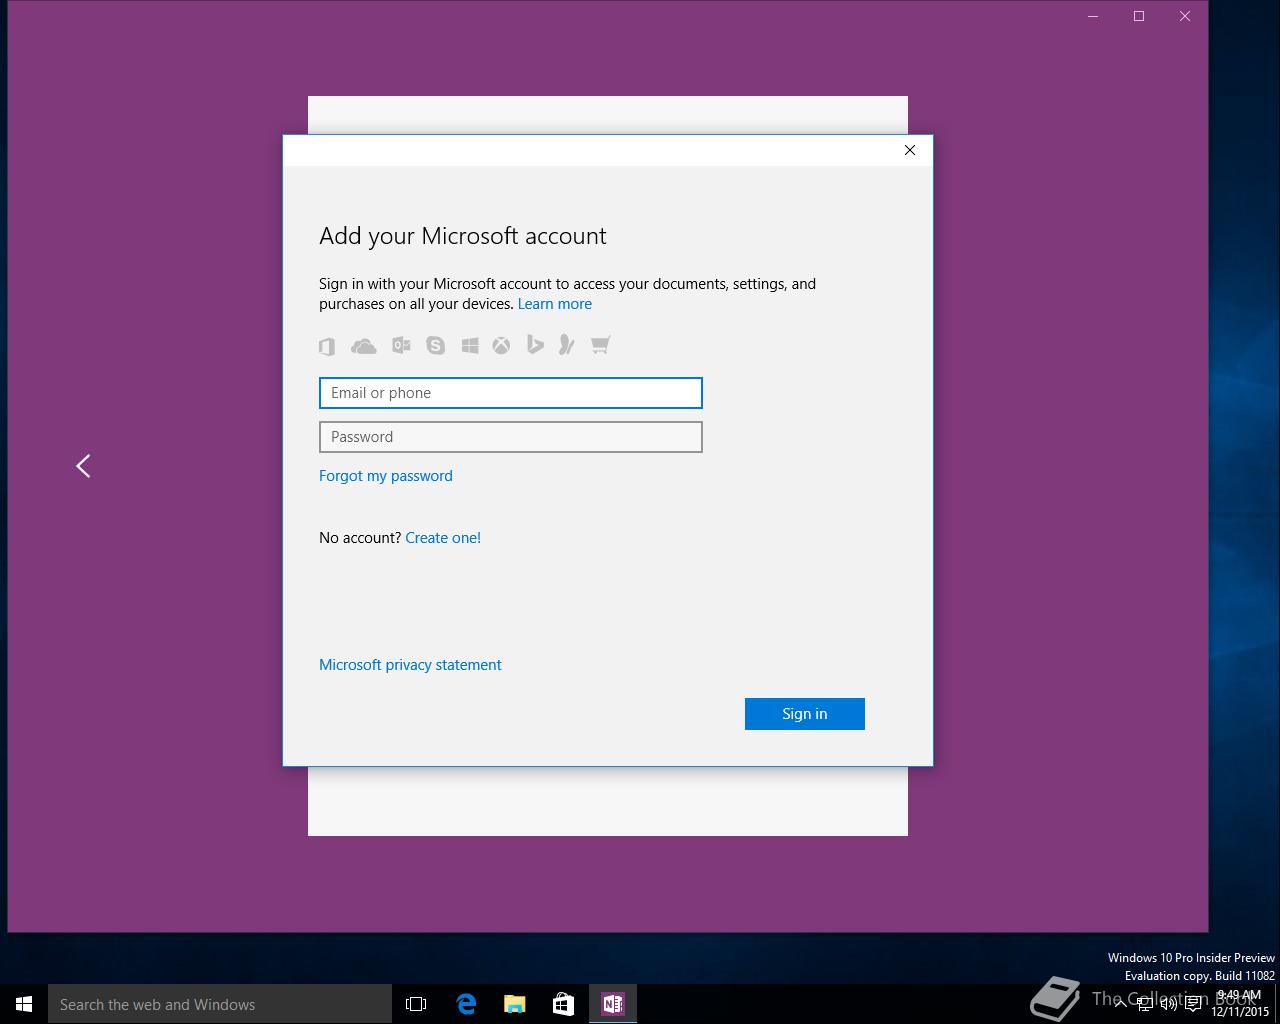Click the OneDrive cloud icon
The height and width of the screenshot is (1024, 1280).
coord(363,346)
